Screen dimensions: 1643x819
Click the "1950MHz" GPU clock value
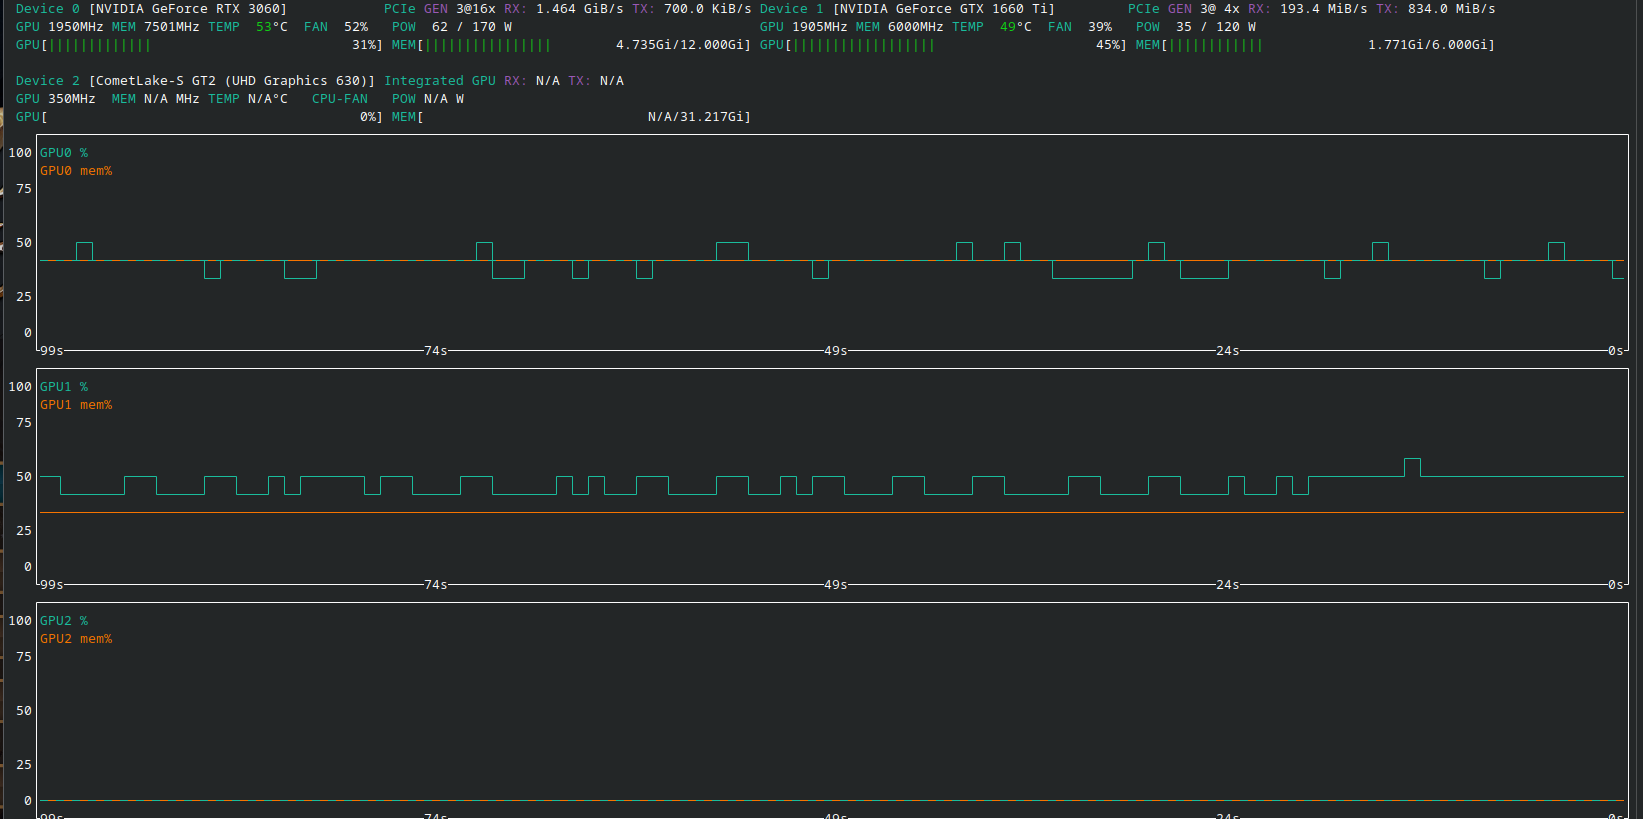pyautogui.click(x=76, y=27)
